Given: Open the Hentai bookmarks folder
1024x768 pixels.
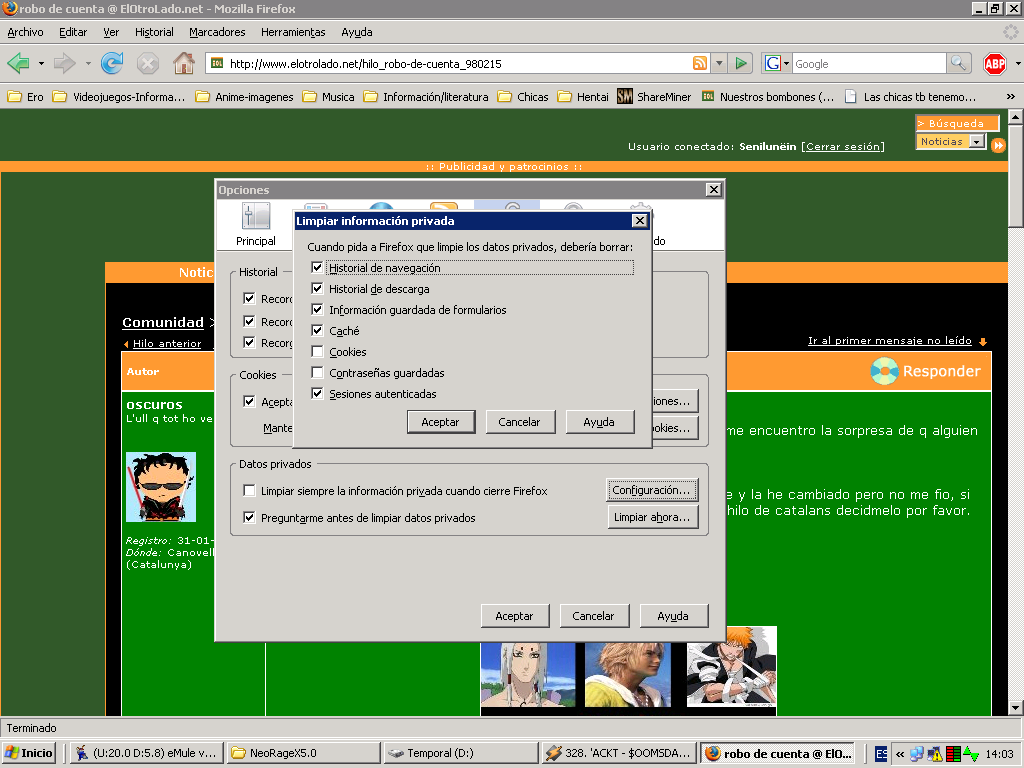Looking at the screenshot, I should pos(583,97).
